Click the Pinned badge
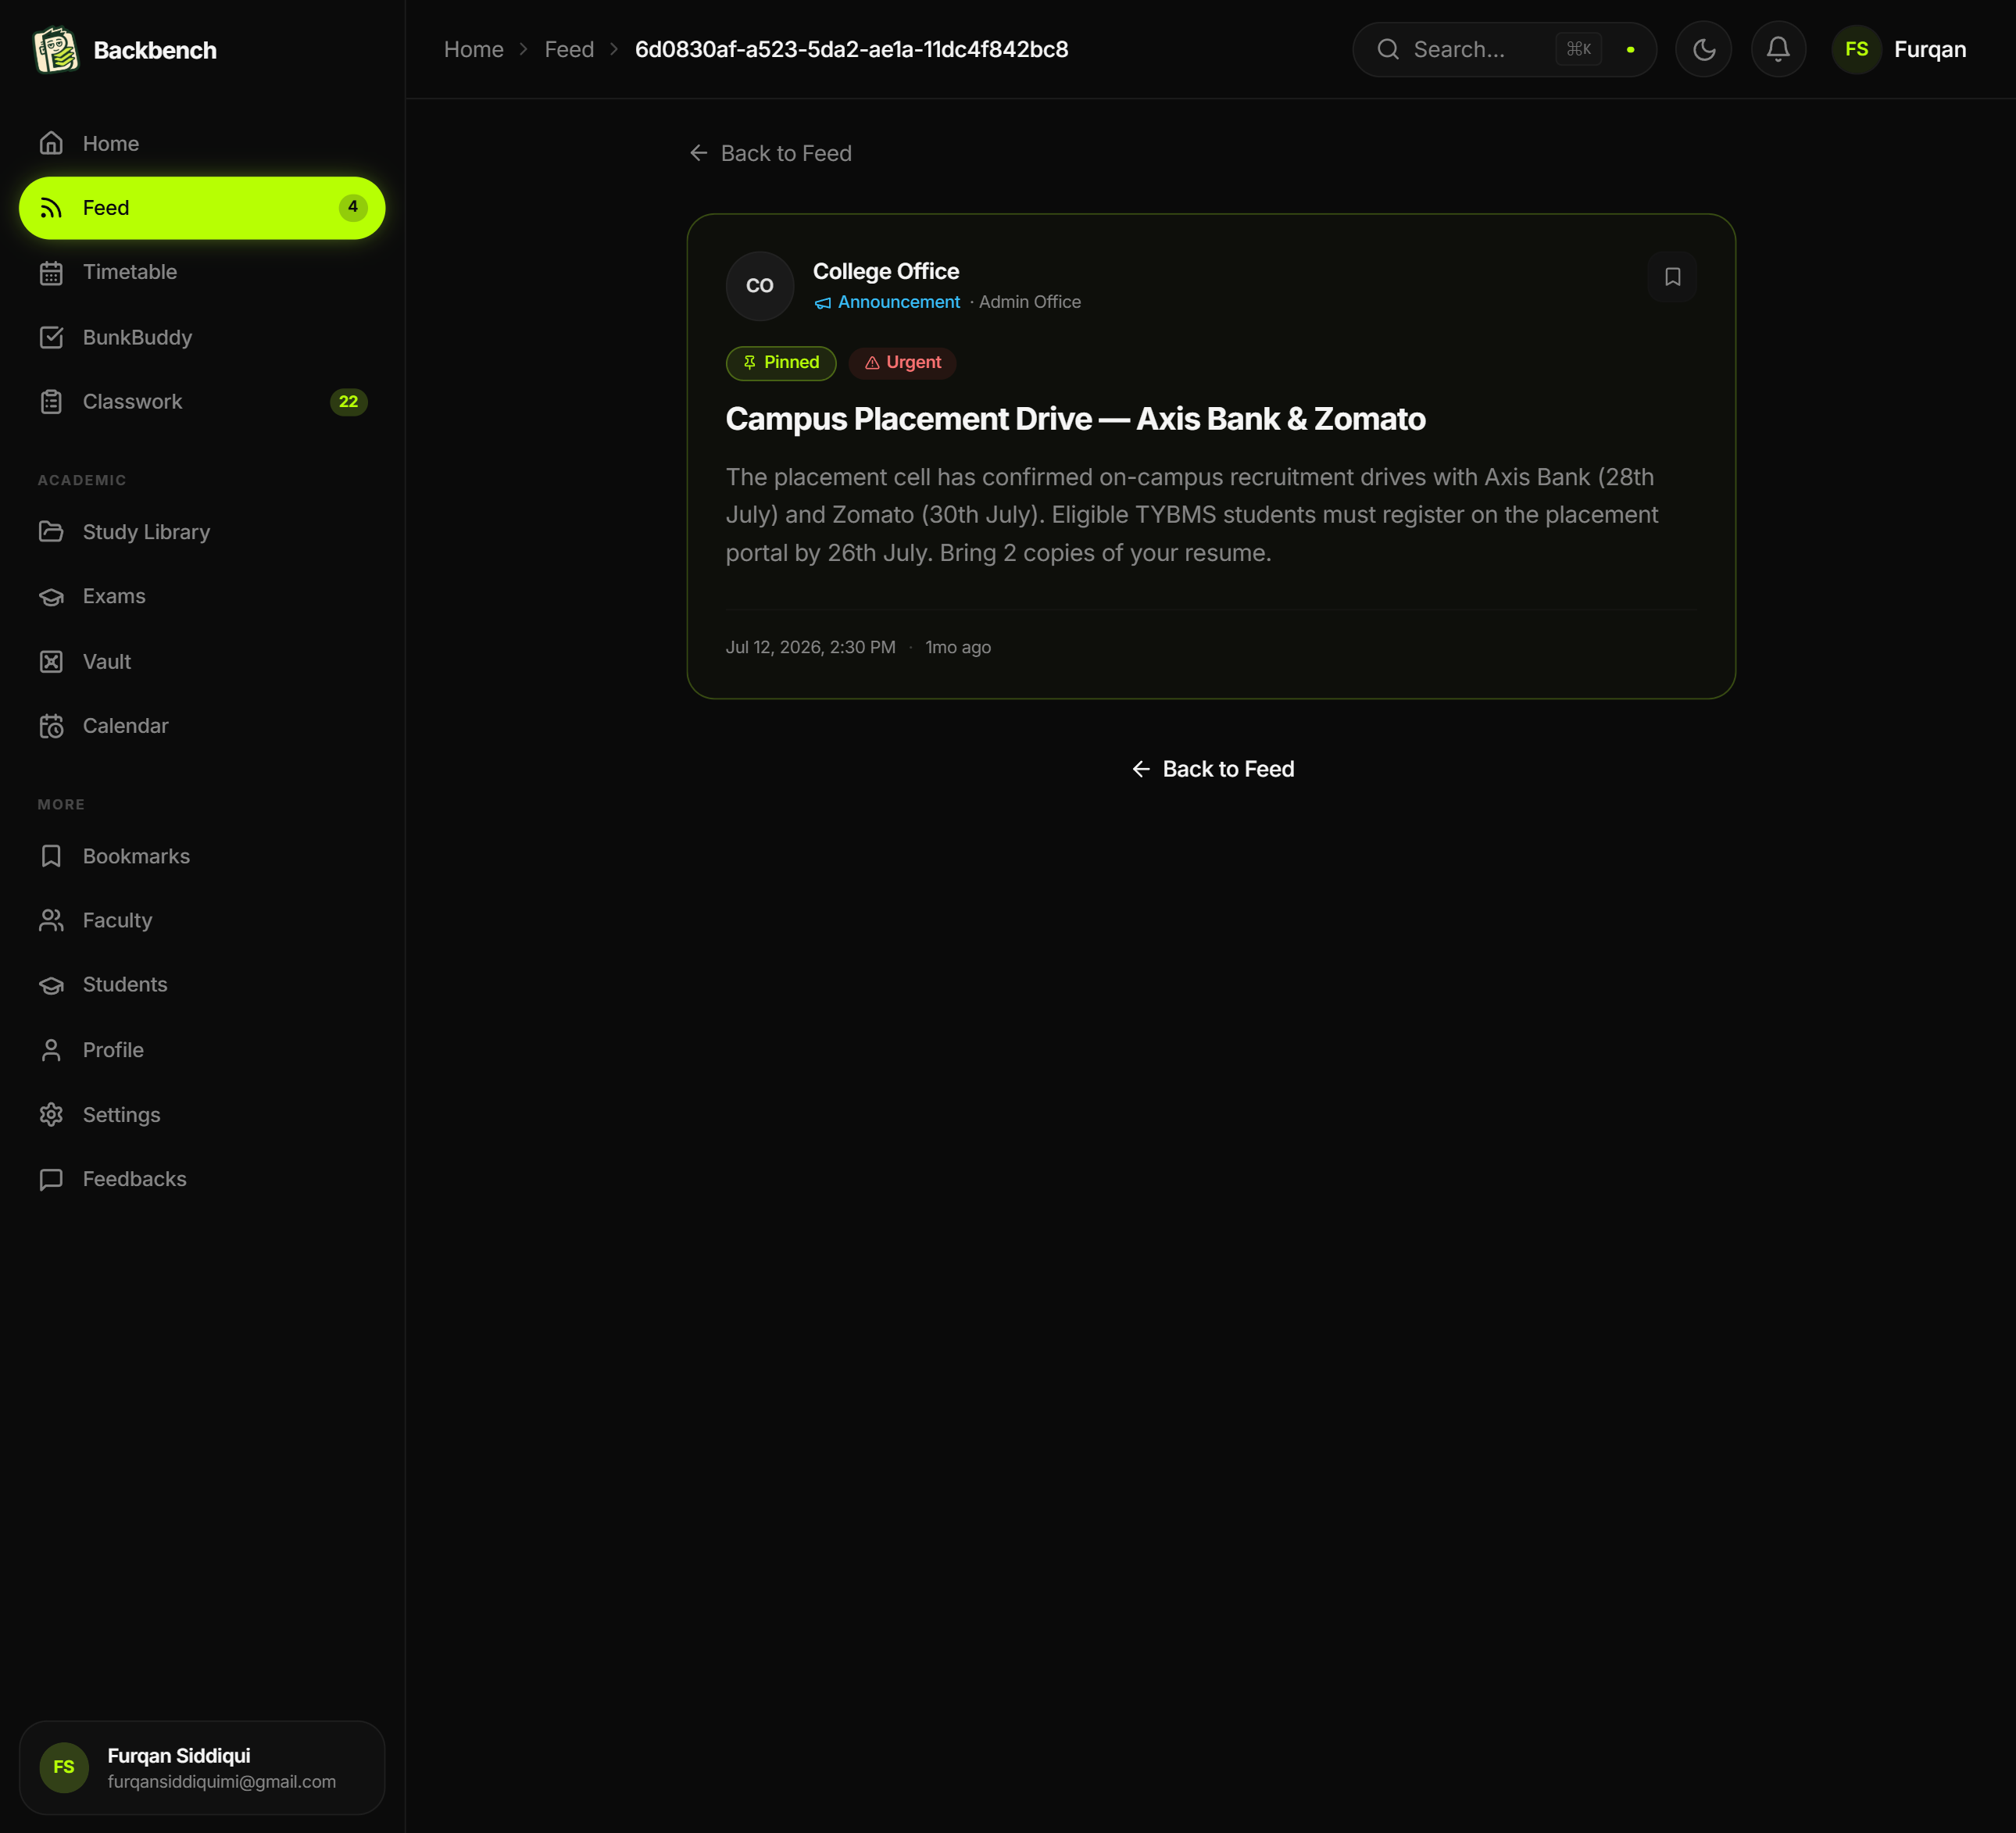 (781, 363)
